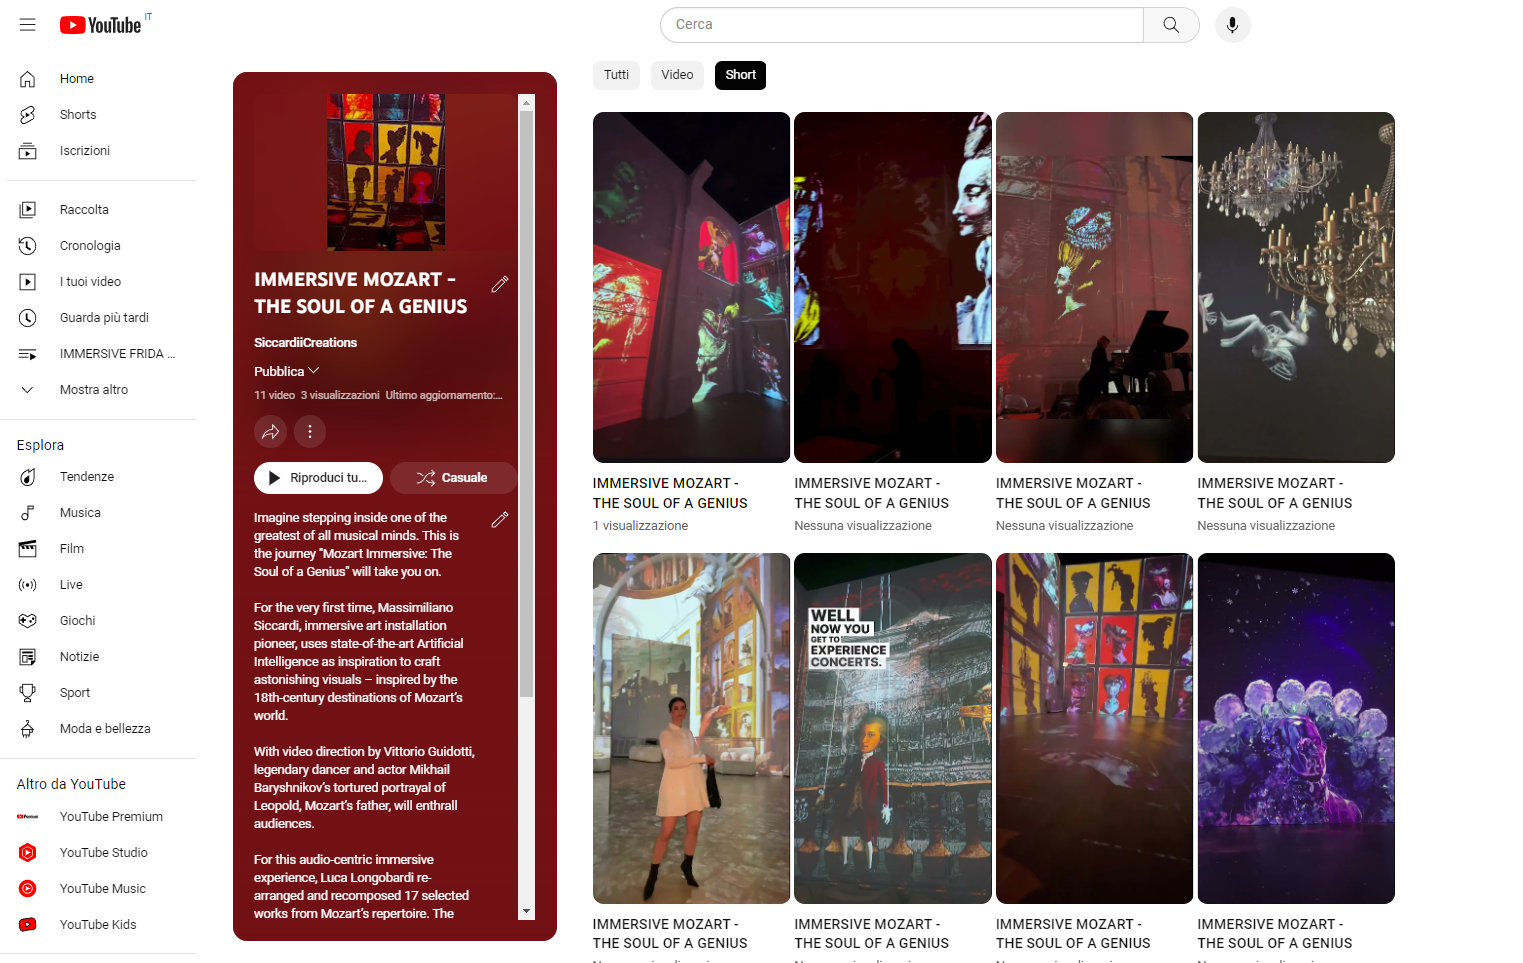1523x963 pixels.
Task: Click the Cerca search field
Action: point(902,25)
